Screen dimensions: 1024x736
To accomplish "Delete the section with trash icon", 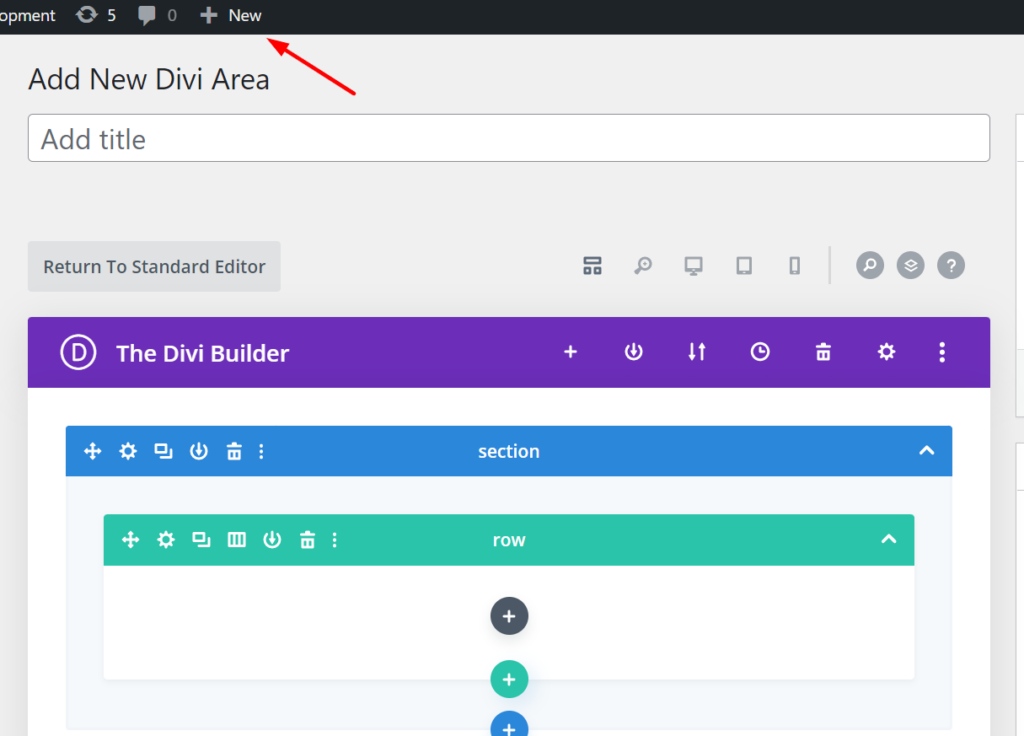I will coord(234,451).
